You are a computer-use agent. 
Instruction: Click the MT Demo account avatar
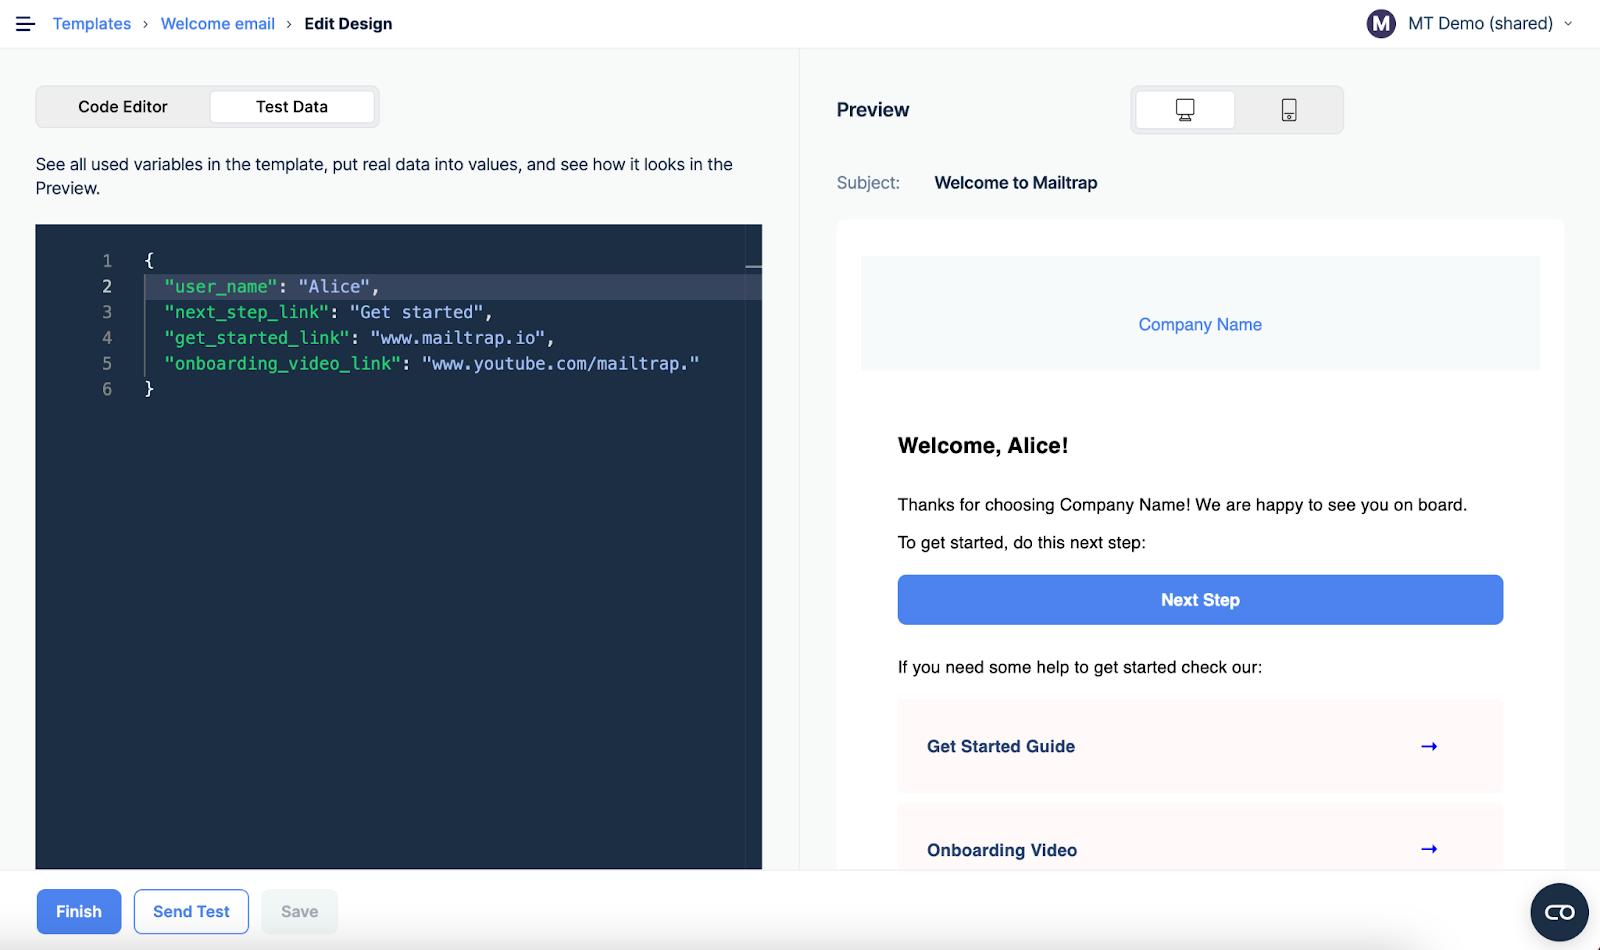pos(1381,23)
